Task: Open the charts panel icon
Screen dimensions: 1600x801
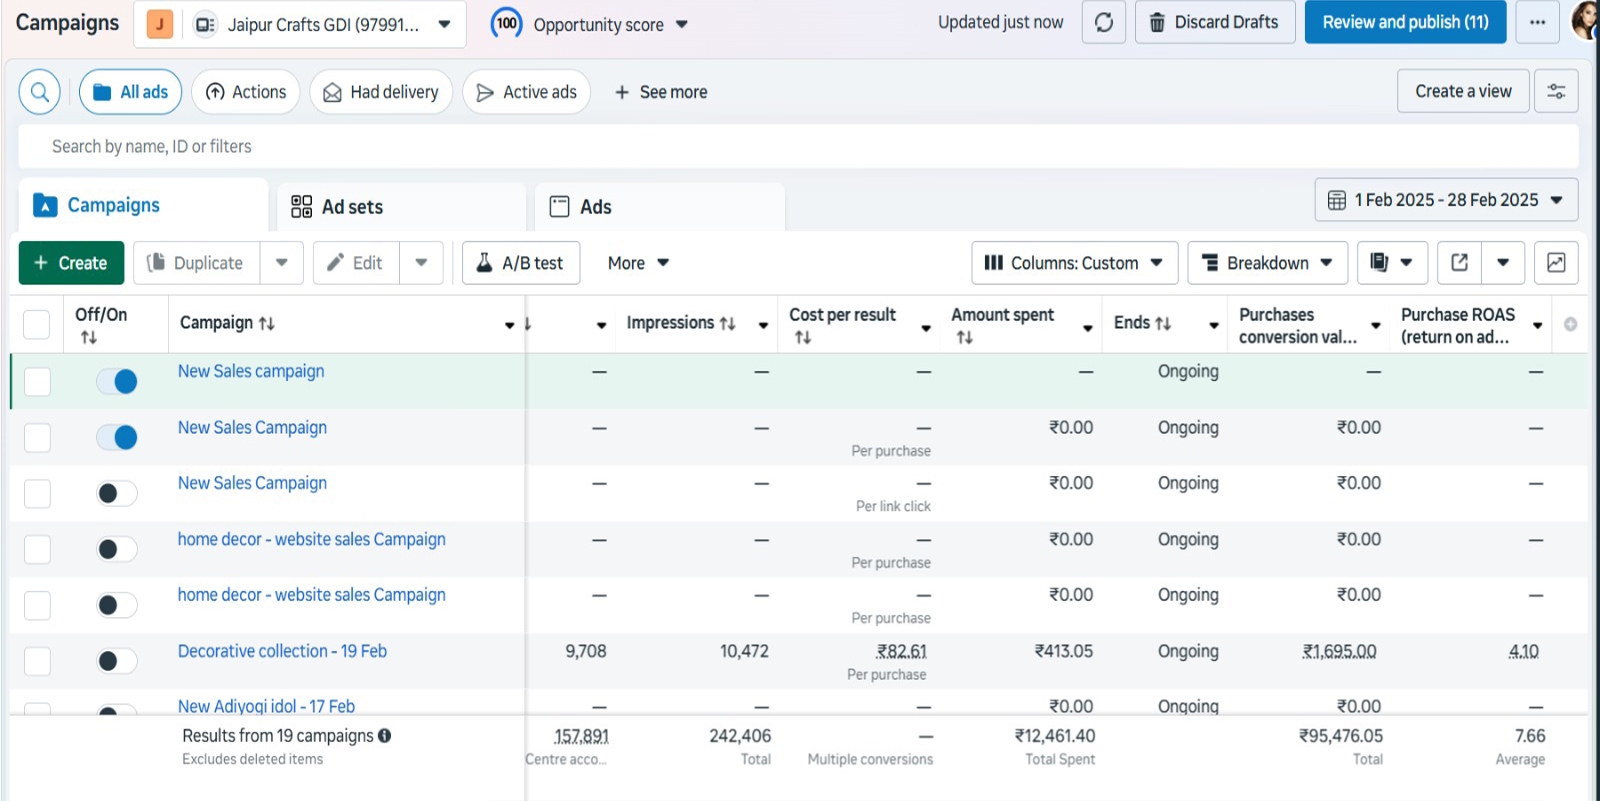Action: (1556, 263)
